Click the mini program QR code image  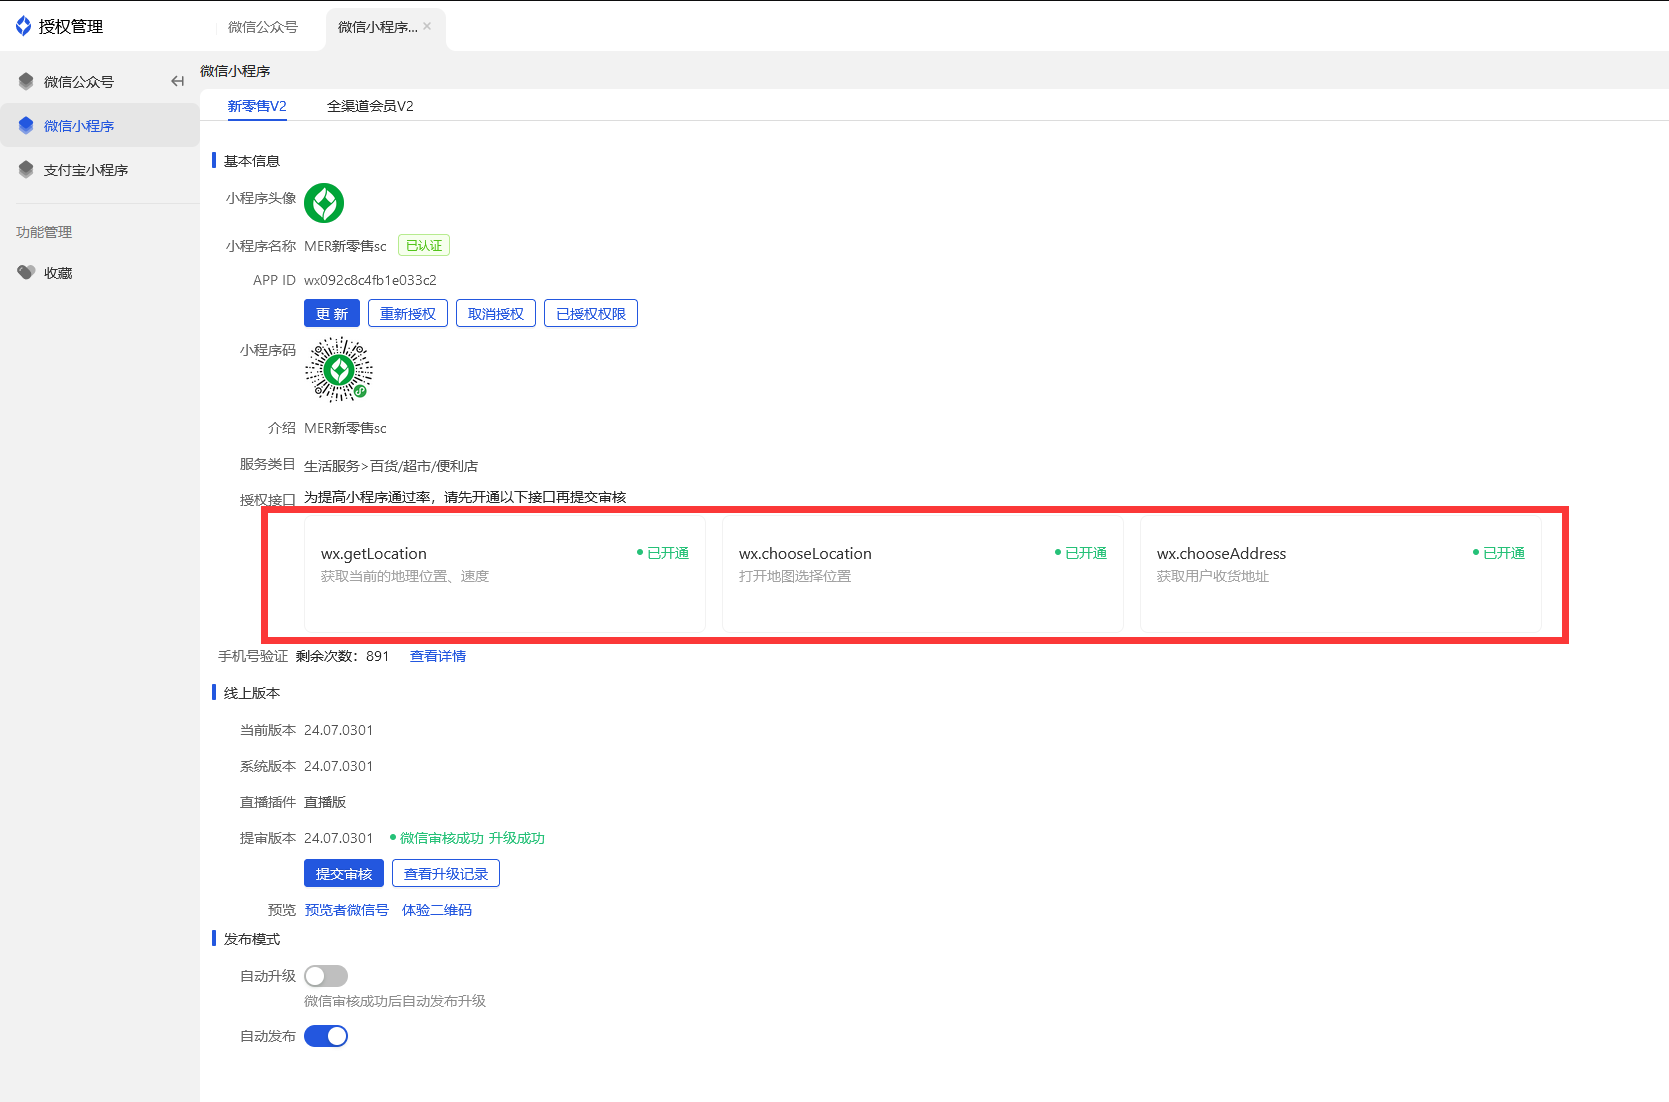pyautogui.click(x=339, y=370)
